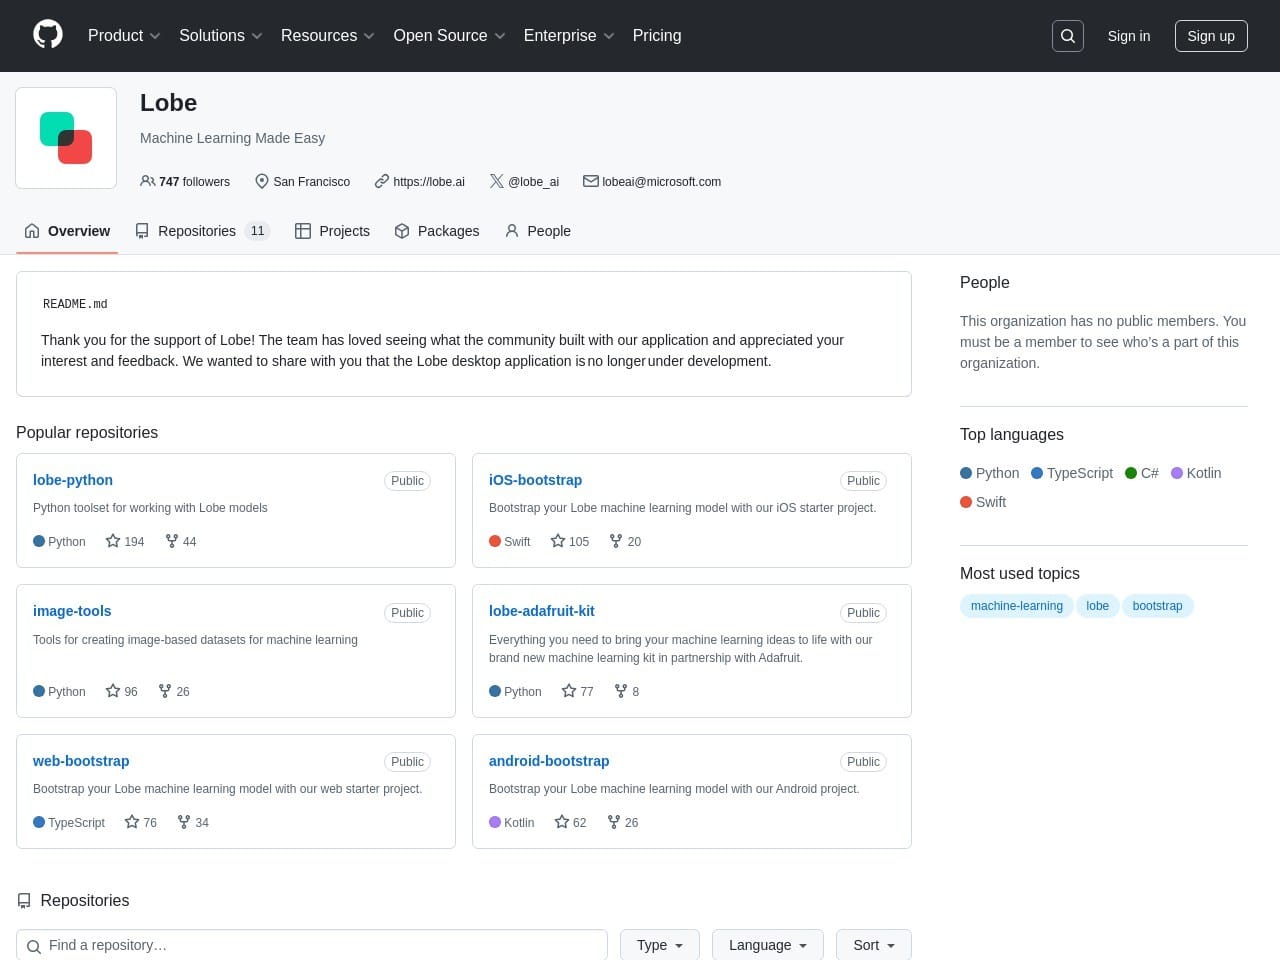1280x960 pixels.
Task: Open the forks of web-bootstrap
Action: click(193, 822)
